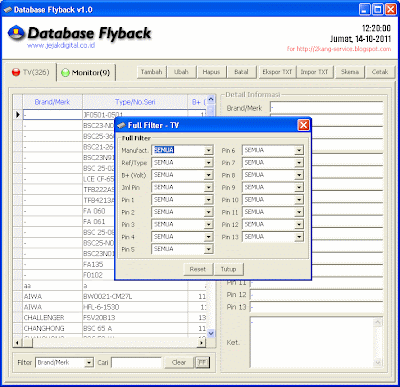The image size is (400, 387).
Task: Click the table scroll up arrow
Action: [211, 99]
